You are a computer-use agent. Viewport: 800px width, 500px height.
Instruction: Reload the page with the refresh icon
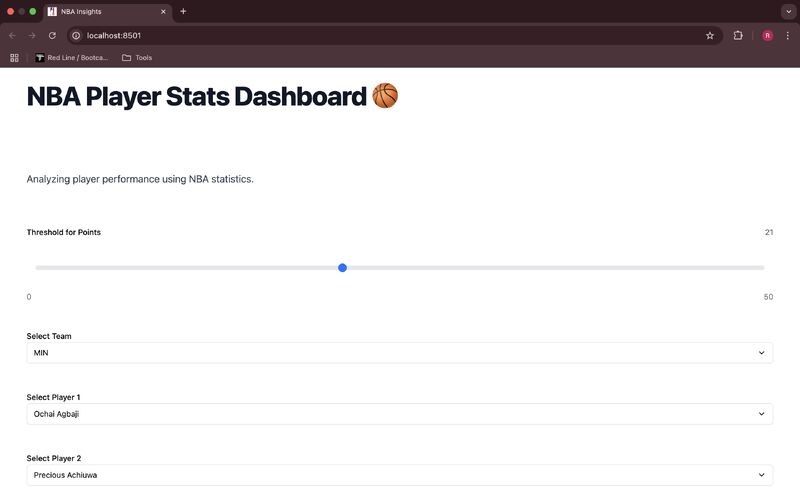coord(52,36)
